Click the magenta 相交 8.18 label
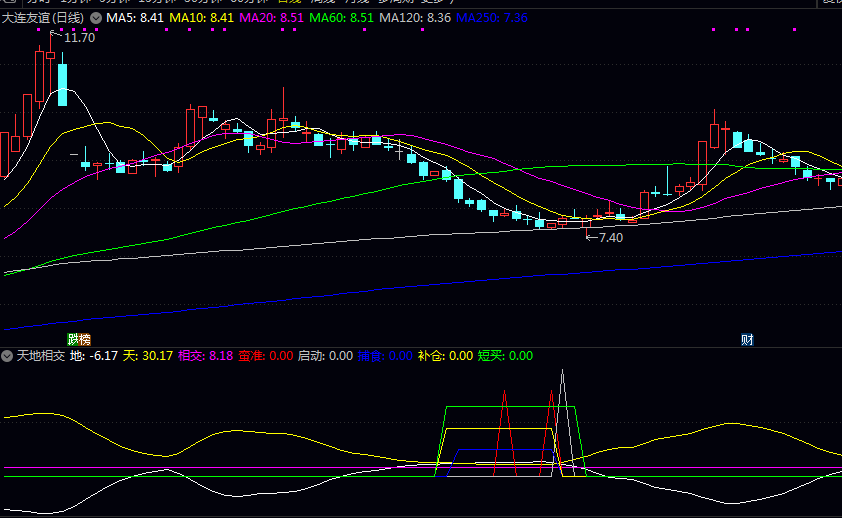The image size is (842, 518). (x=205, y=356)
